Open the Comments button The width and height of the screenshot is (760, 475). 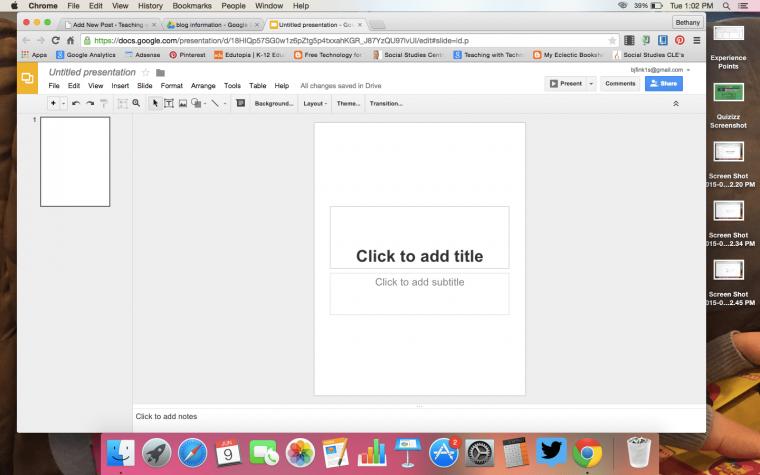coord(620,84)
